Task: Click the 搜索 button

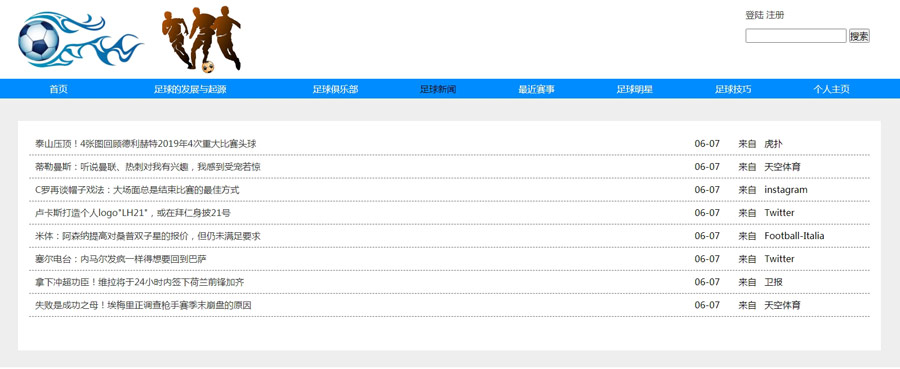Action: click(859, 36)
